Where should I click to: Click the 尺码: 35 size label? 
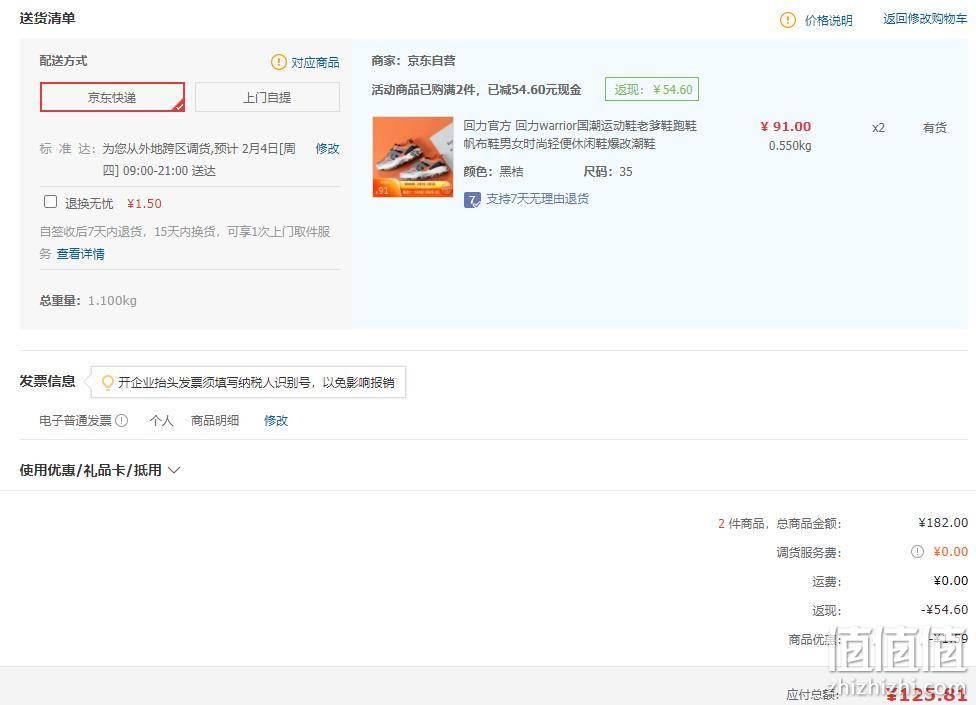coord(608,172)
